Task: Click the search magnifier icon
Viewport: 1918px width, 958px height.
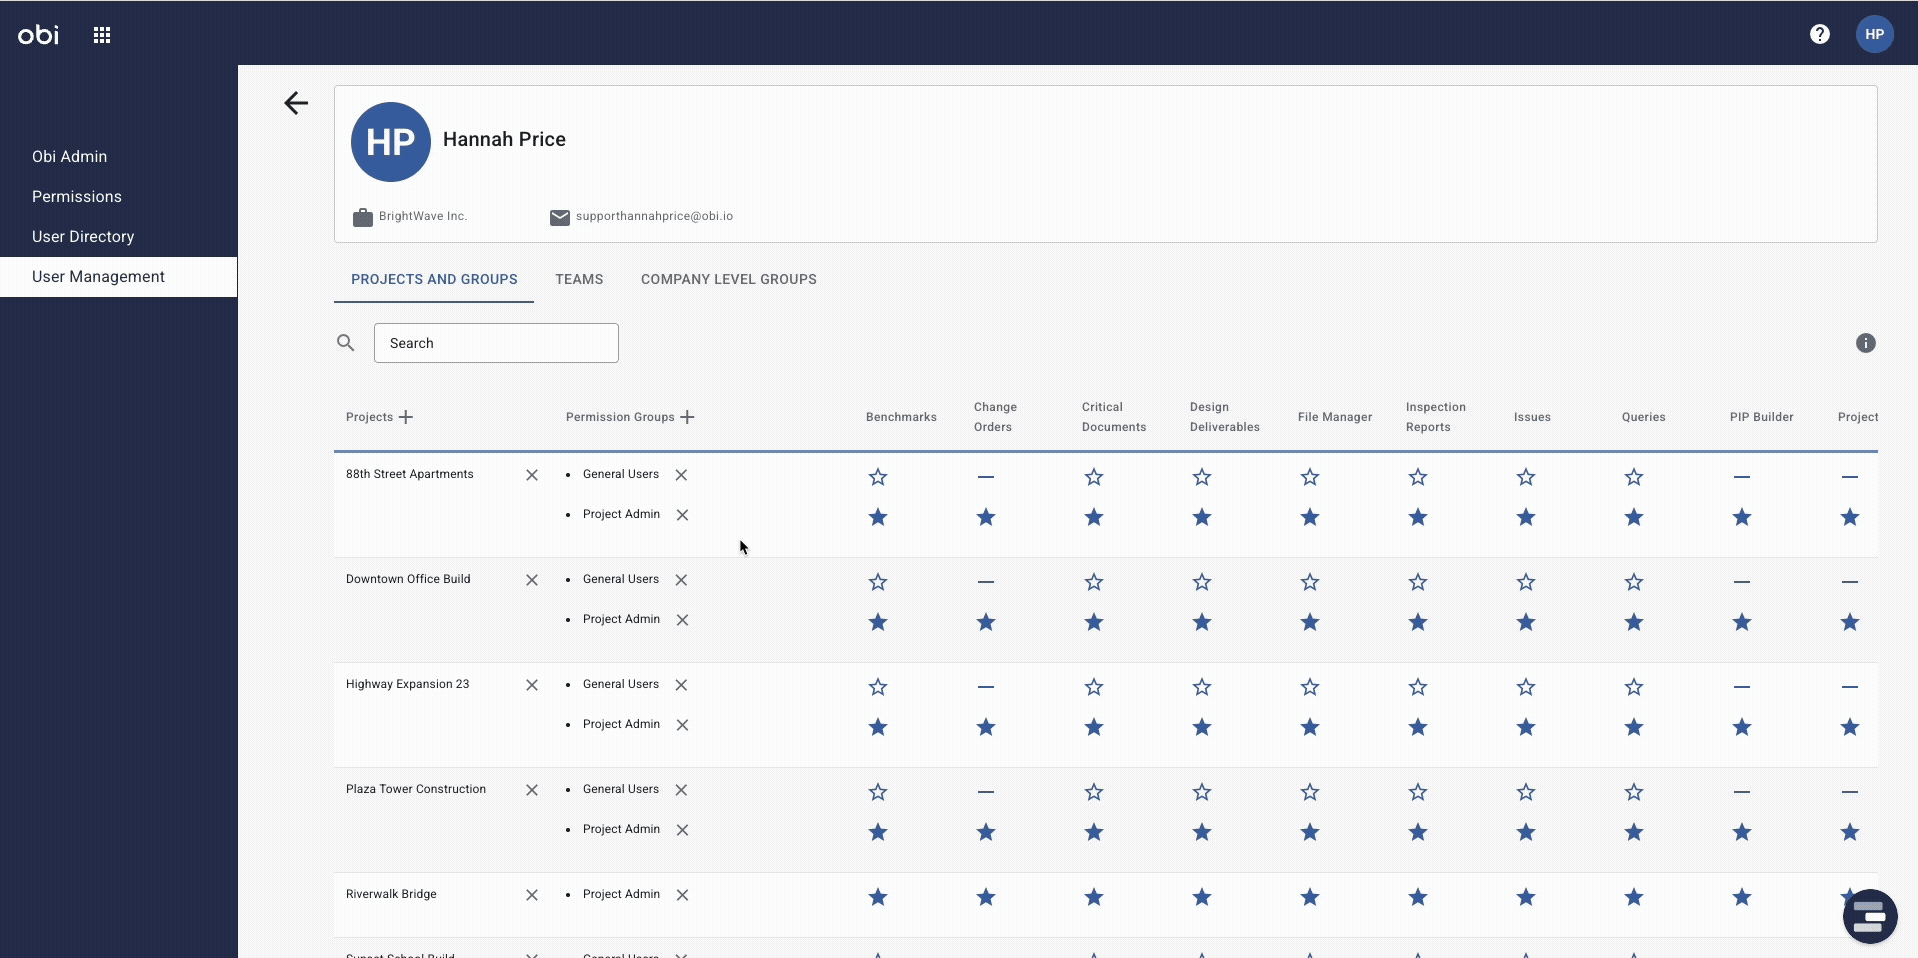Action: tap(346, 343)
